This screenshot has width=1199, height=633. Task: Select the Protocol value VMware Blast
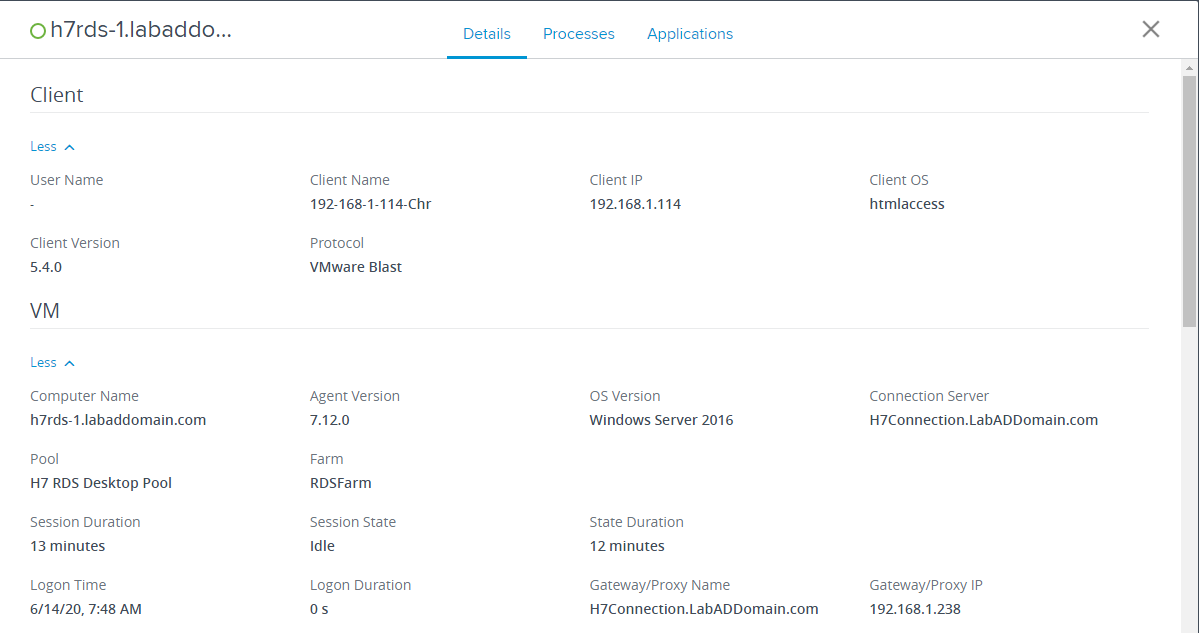pyautogui.click(x=355, y=267)
